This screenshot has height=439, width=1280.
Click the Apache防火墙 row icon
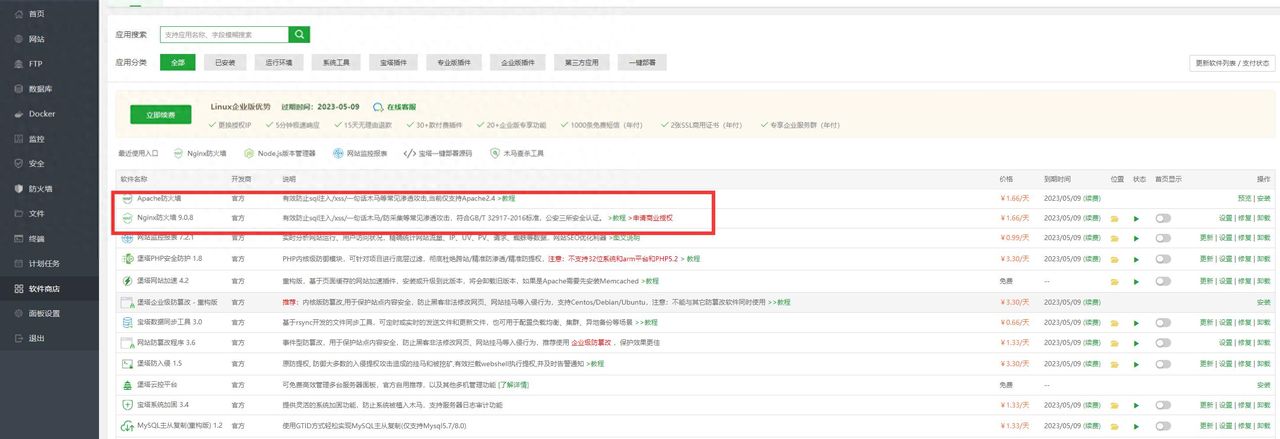(127, 198)
